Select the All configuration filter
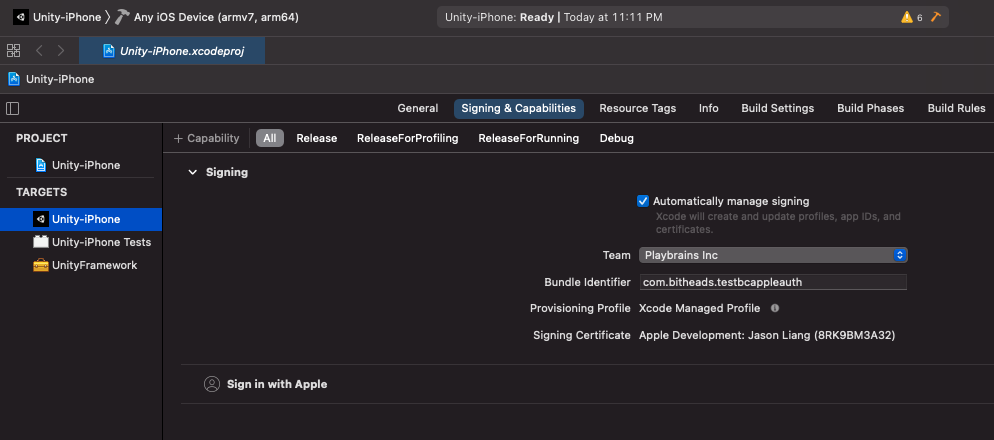 270,138
